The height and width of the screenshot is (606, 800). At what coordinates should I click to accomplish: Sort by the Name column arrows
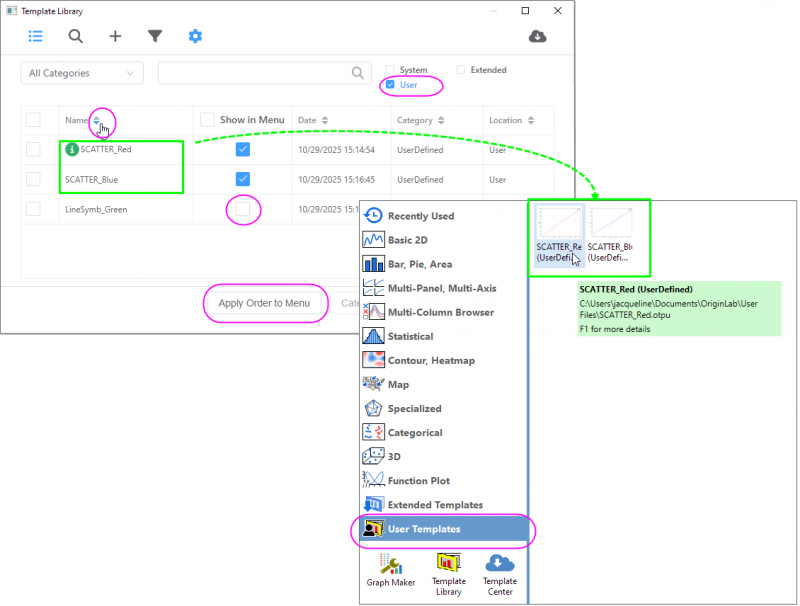coord(97,120)
